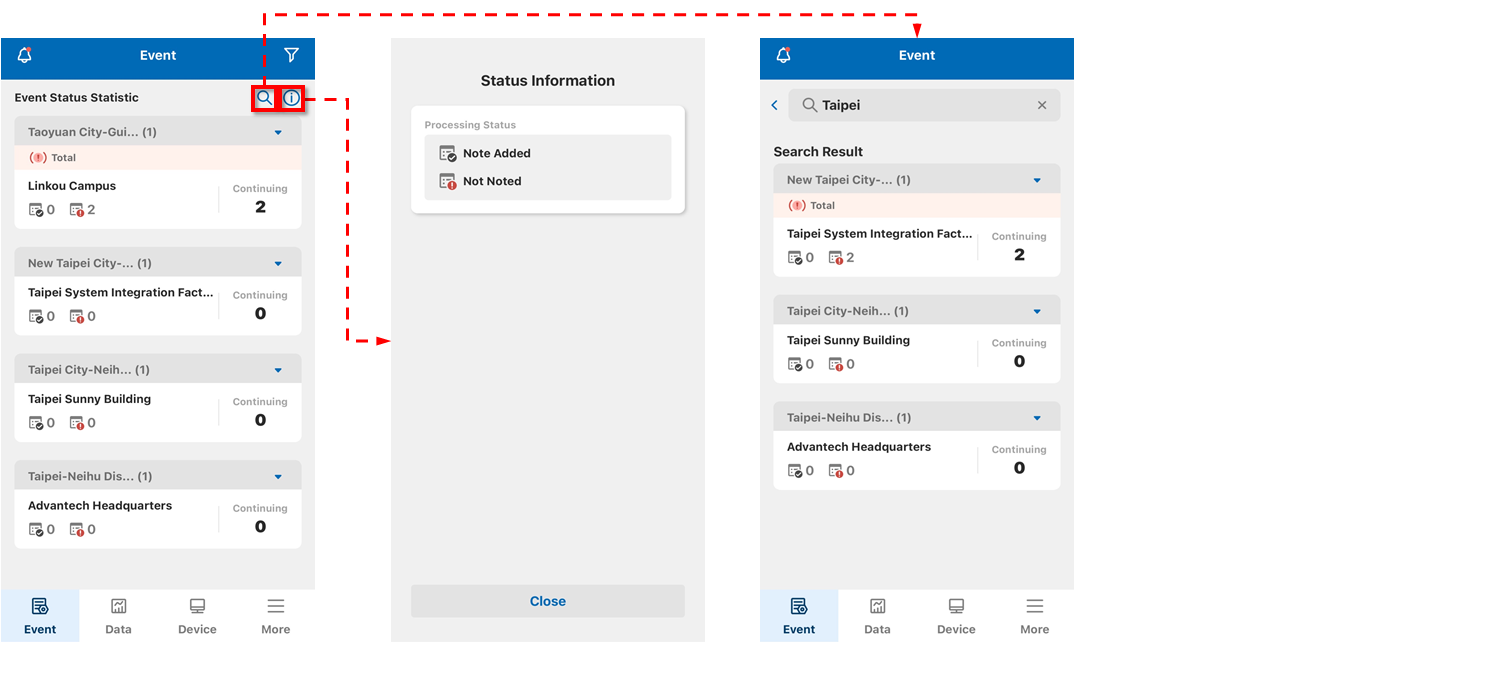Switch to Data tab in left panel
The width and height of the screenshot is (1512, 680).
pos(118,615)
